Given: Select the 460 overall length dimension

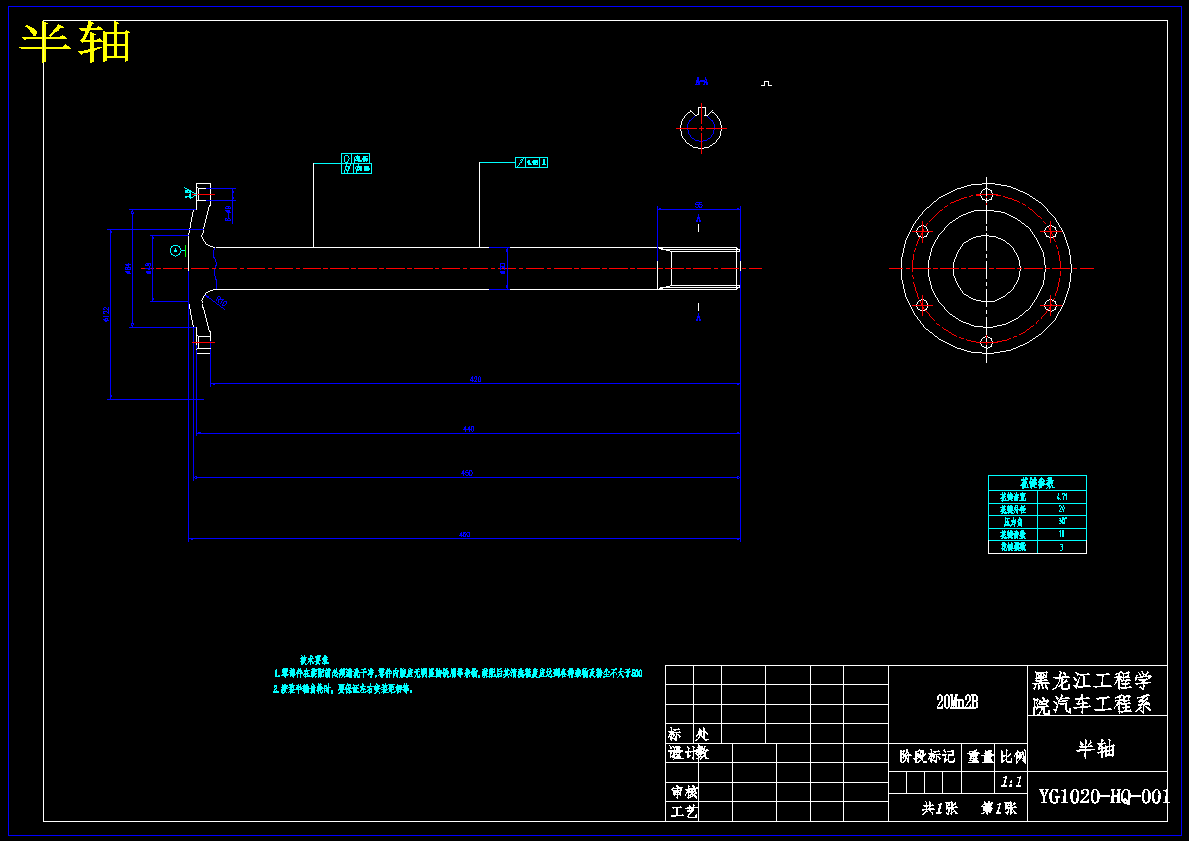Looking at the screenshot, I should [x=465, y=535].
